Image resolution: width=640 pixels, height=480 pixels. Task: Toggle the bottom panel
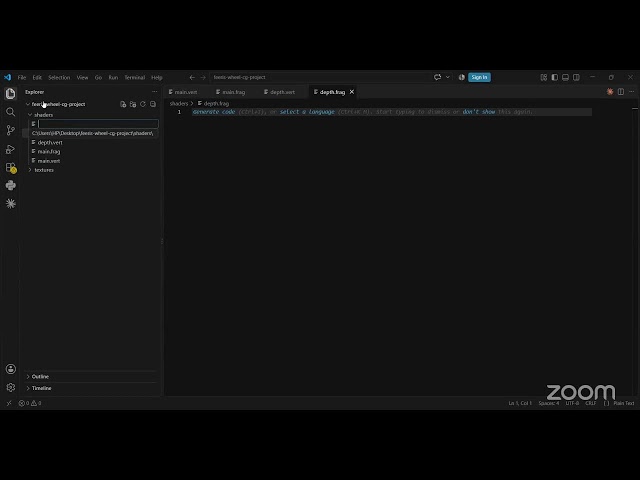(x=565, y=77)
